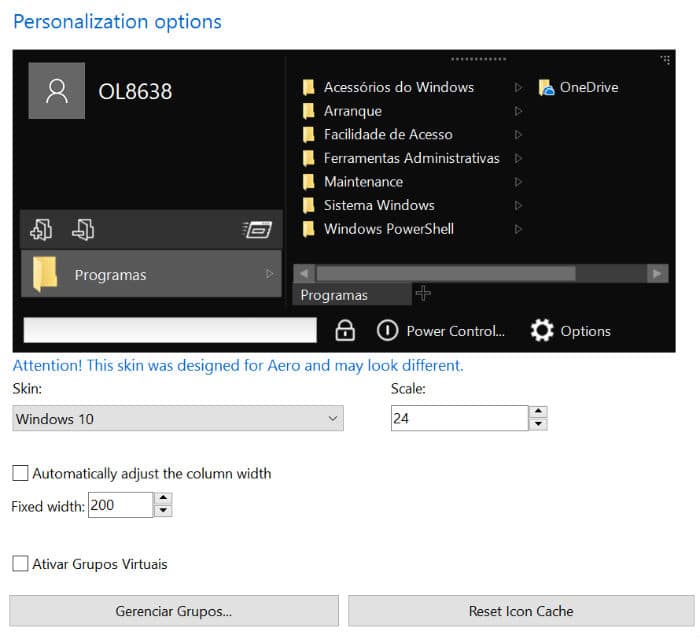The image size is (700, 639).
Task: Click the Personalization options heading
Action: pyautogui.click(x=117, y=22)
